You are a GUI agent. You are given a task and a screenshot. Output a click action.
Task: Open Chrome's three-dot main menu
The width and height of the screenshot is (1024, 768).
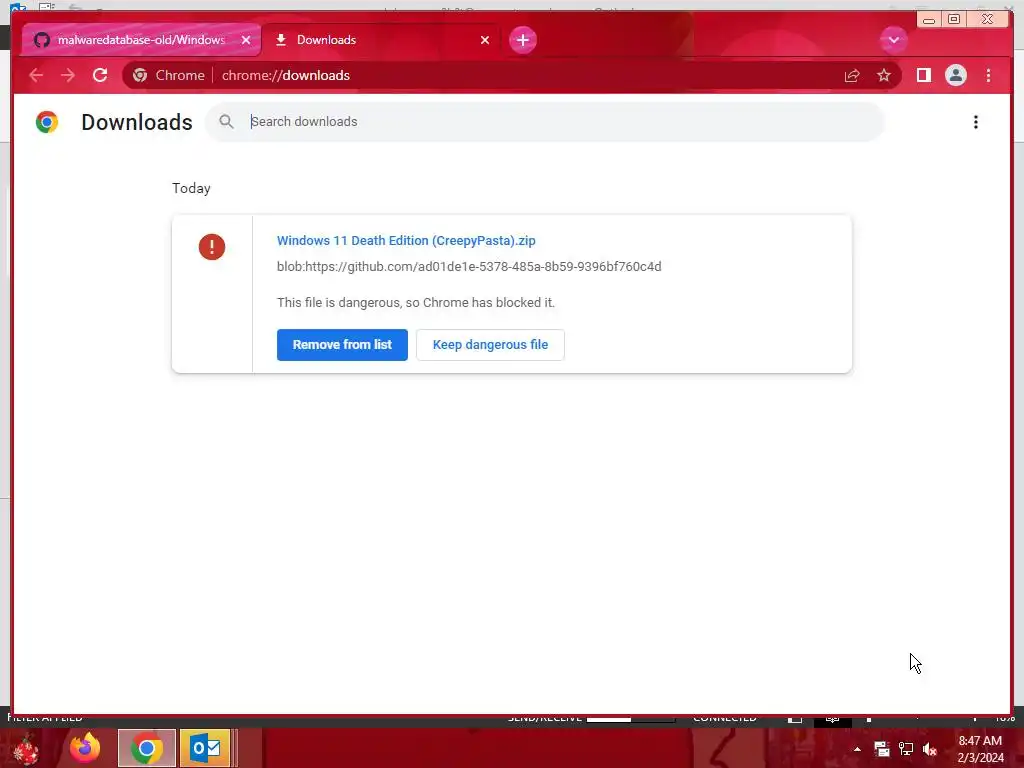click(988, 76)
